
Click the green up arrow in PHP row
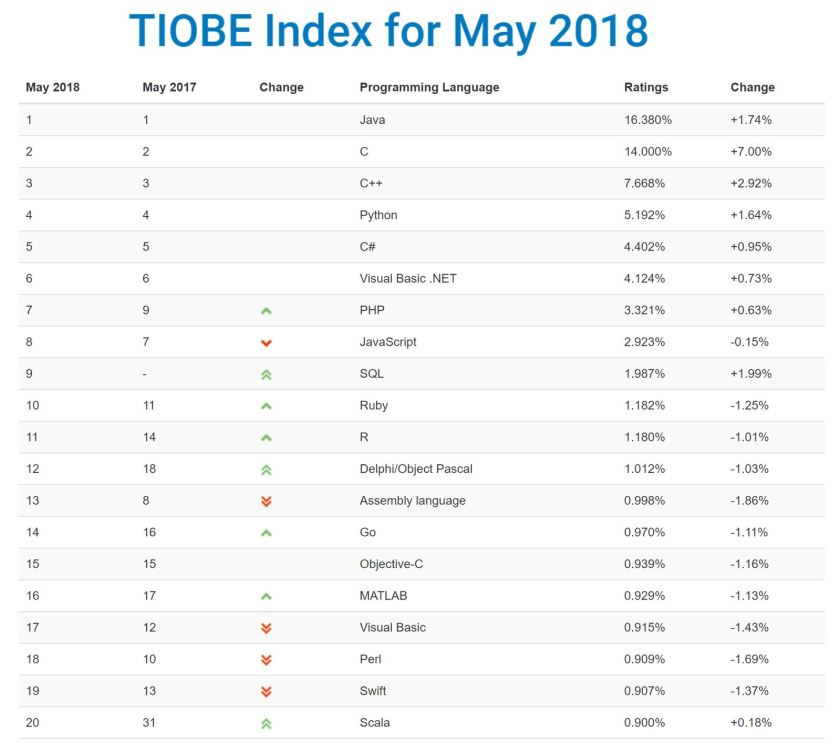tap(266, 311)
